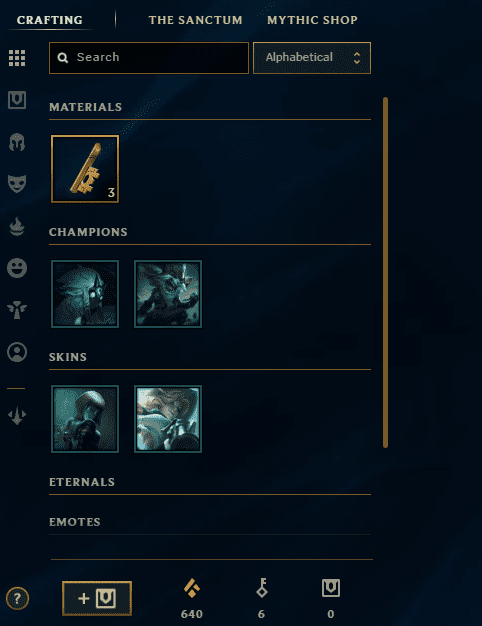Open the help question mark icon
482x626 pixels.
pos(17,598)
